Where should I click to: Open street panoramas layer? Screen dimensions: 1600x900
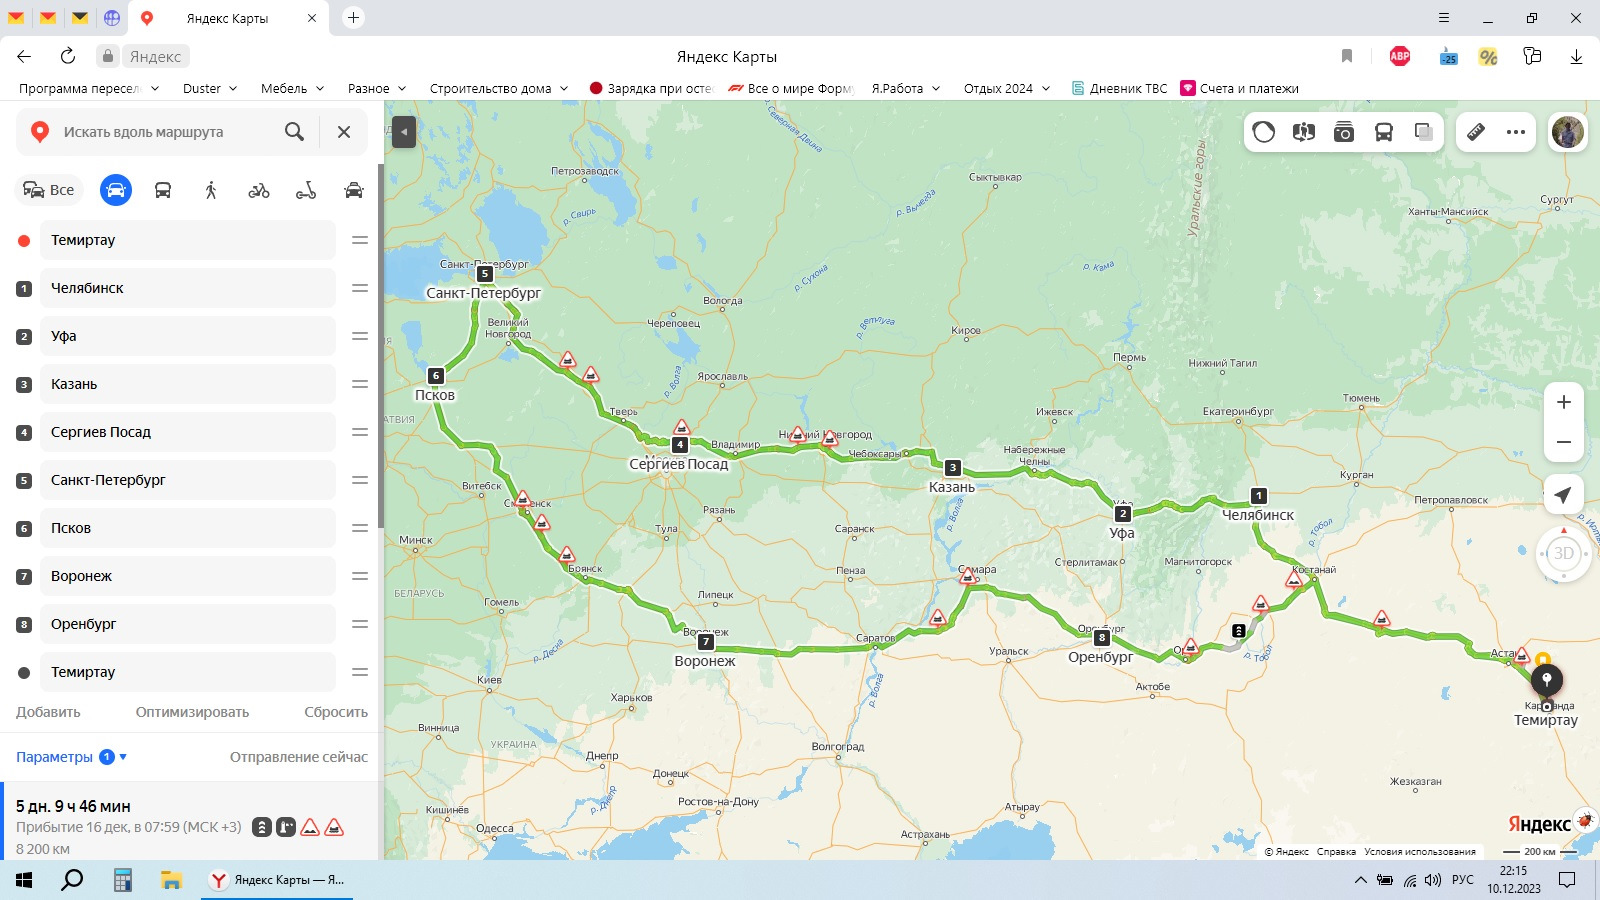1304,132
